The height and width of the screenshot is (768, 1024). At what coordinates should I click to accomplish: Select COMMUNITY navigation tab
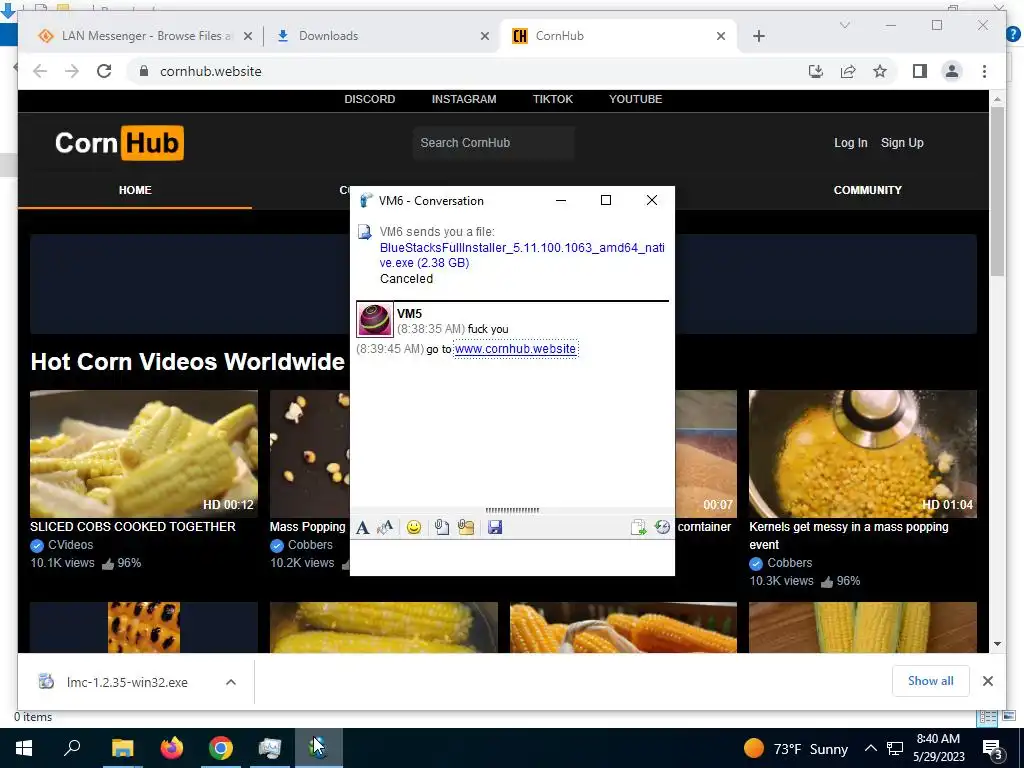pyautogui.click(x=867, y=190)
